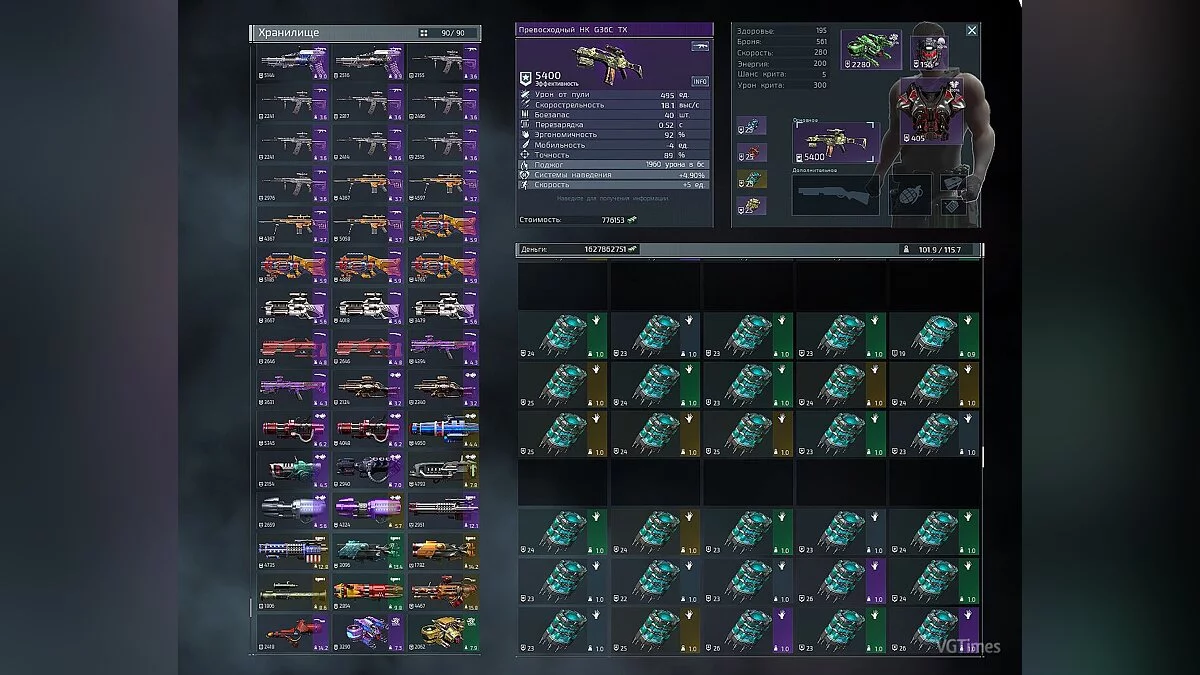The width and height of the screenshot is (1200, 675).
Task: Toggle the storage grid view icon
Action: [424, 33]
